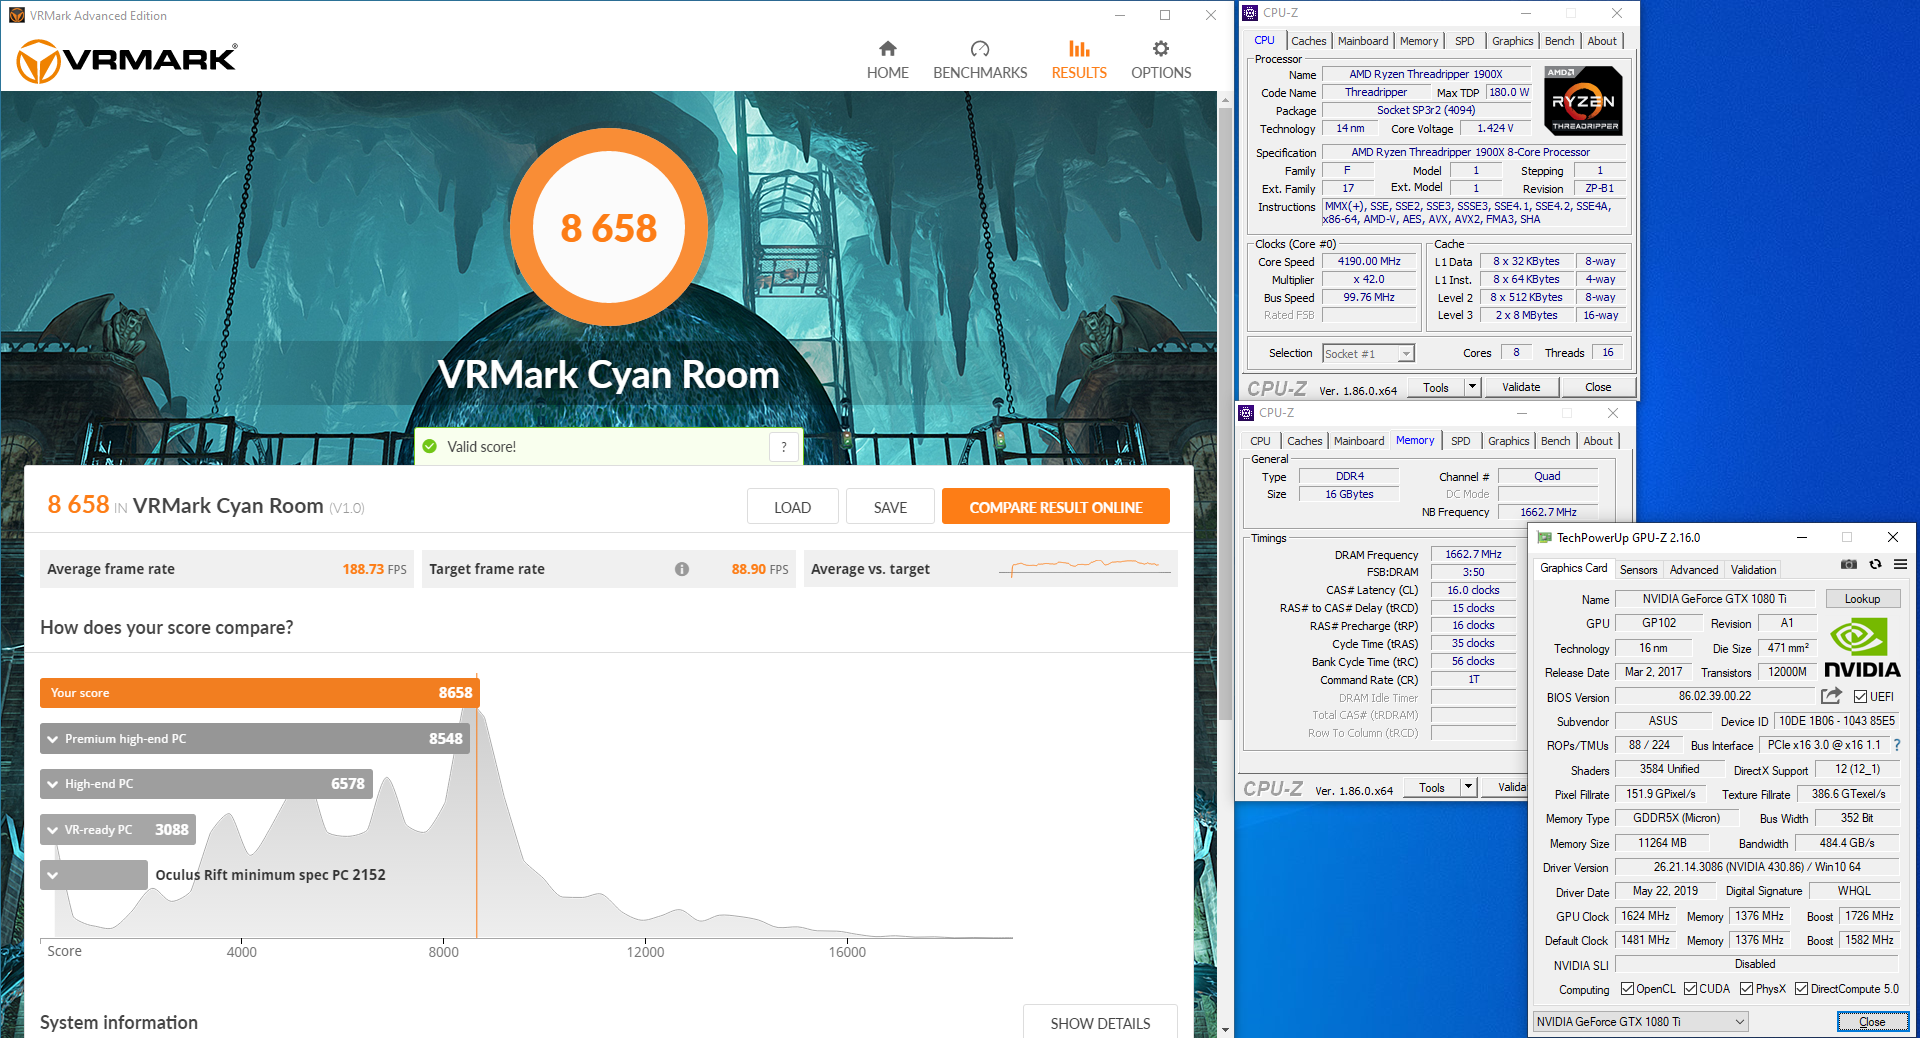Click the Ryzen Threadripper logo in CPU-Z
Viewport: 1920px width, 1038px height.
tap(1583, 101)
